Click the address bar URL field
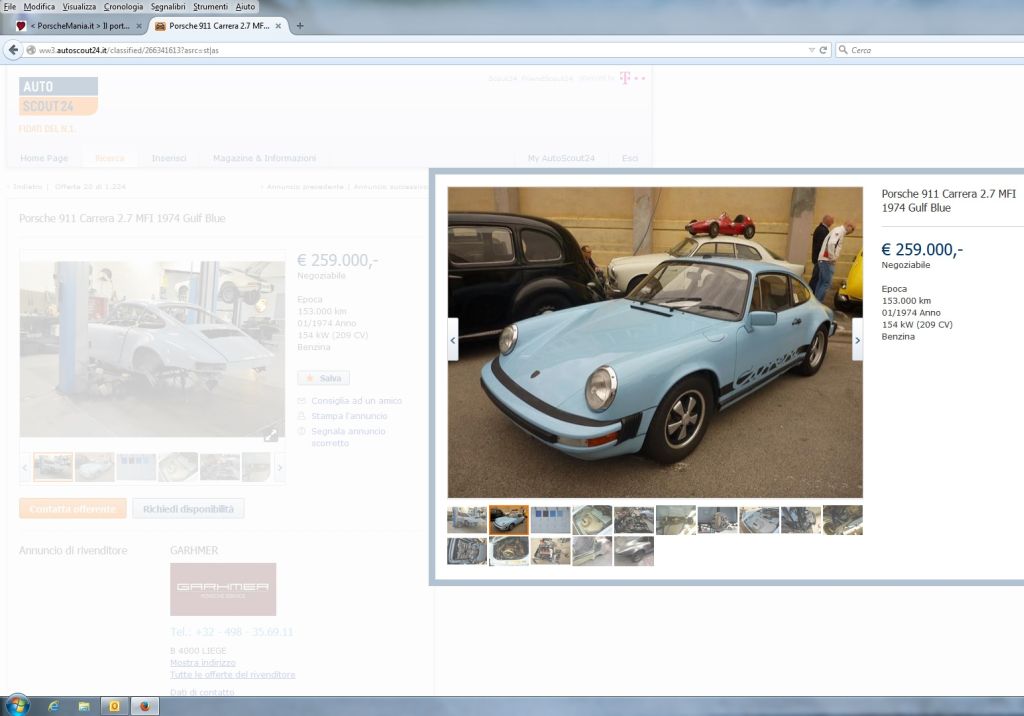Image resolution: width=1024 pixels, height=716 pixels. pyautogui.click(x=418, y=50)
